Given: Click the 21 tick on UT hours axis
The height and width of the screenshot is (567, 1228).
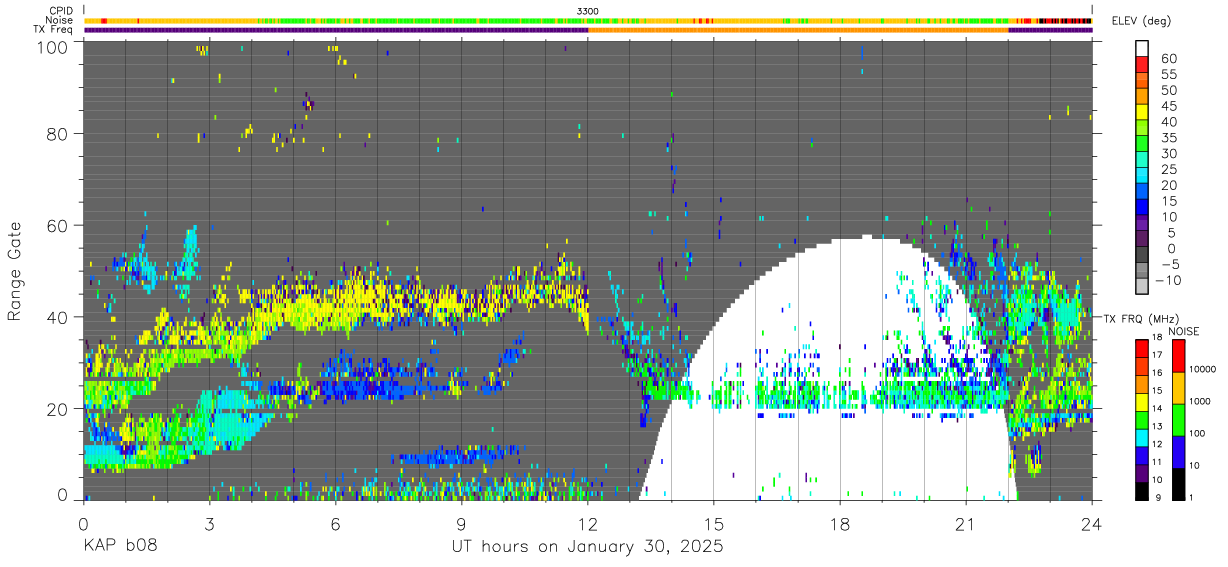Looking at the screenshot, I should point(966,524).
